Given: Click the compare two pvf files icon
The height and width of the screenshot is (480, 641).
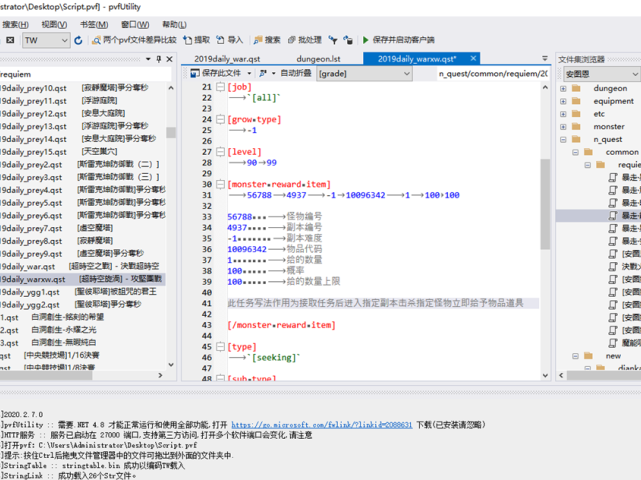Looking at the screenshot, I should pos(96,41).
